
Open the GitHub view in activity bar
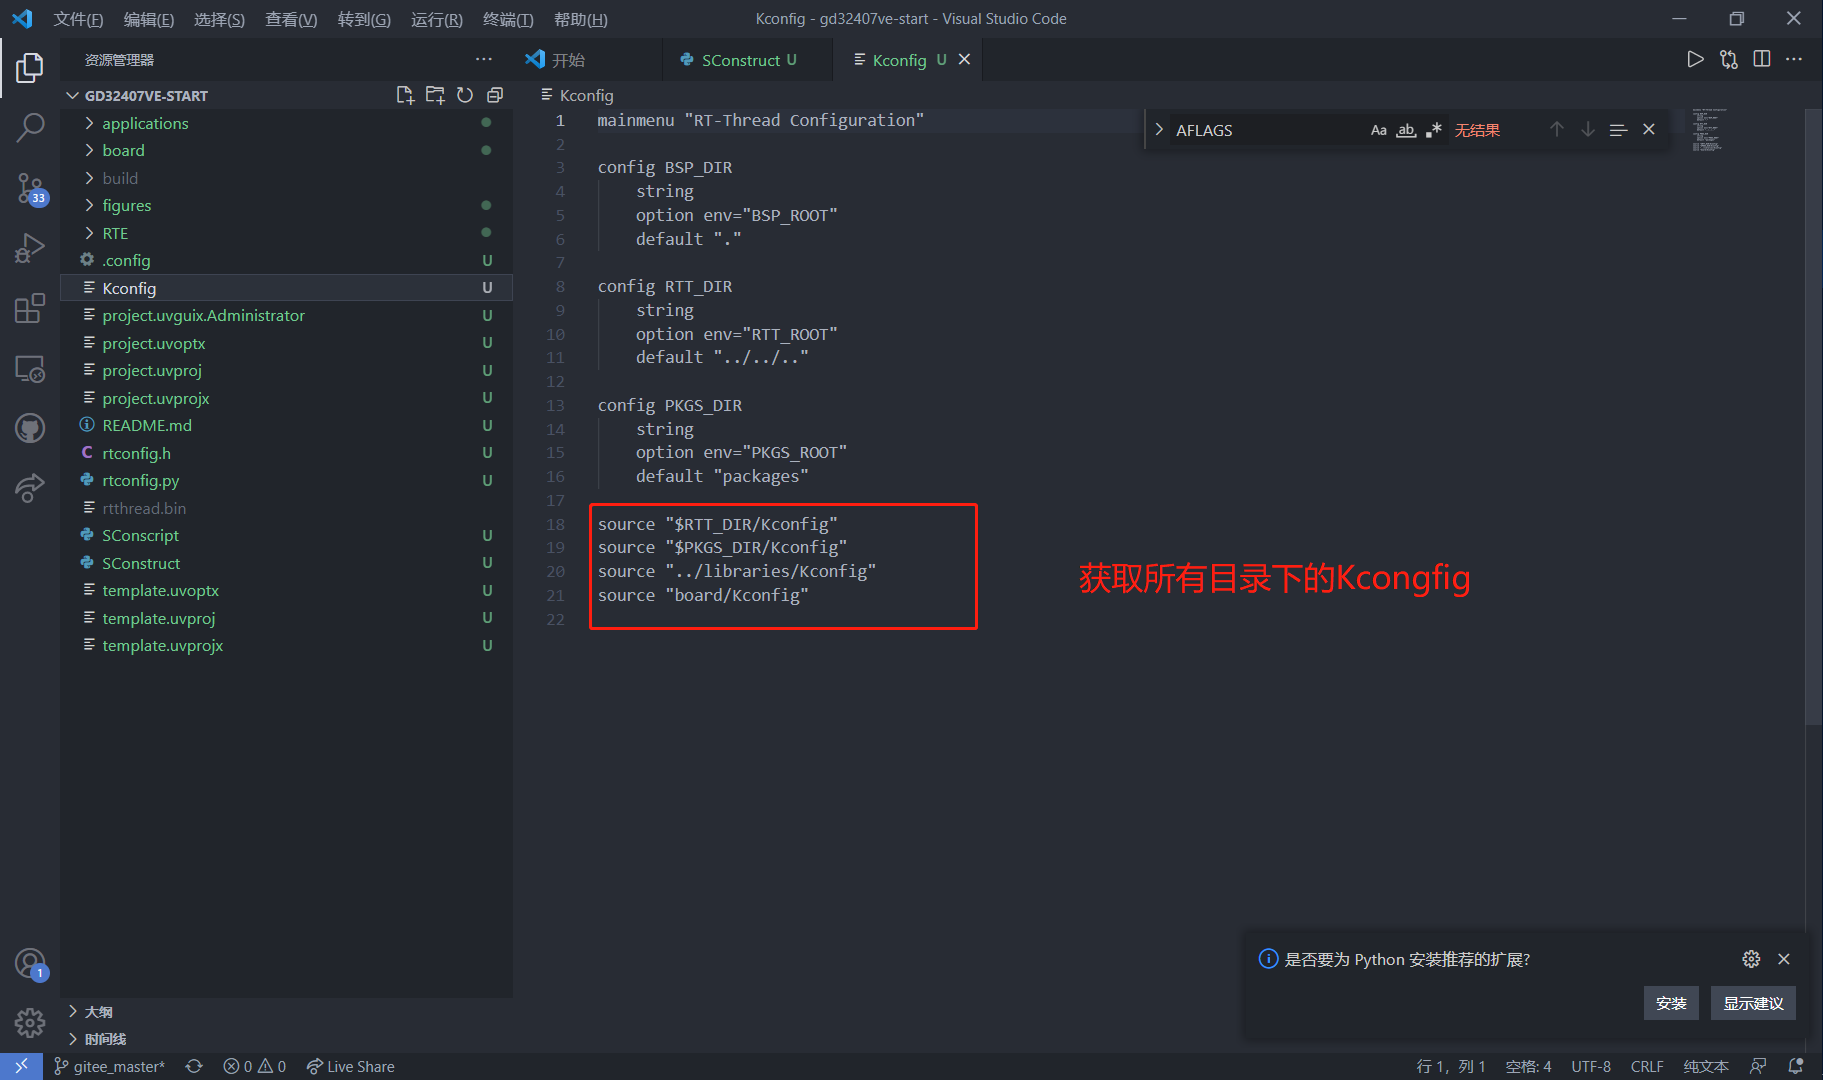pyautogui.click(x=30, y=428)
